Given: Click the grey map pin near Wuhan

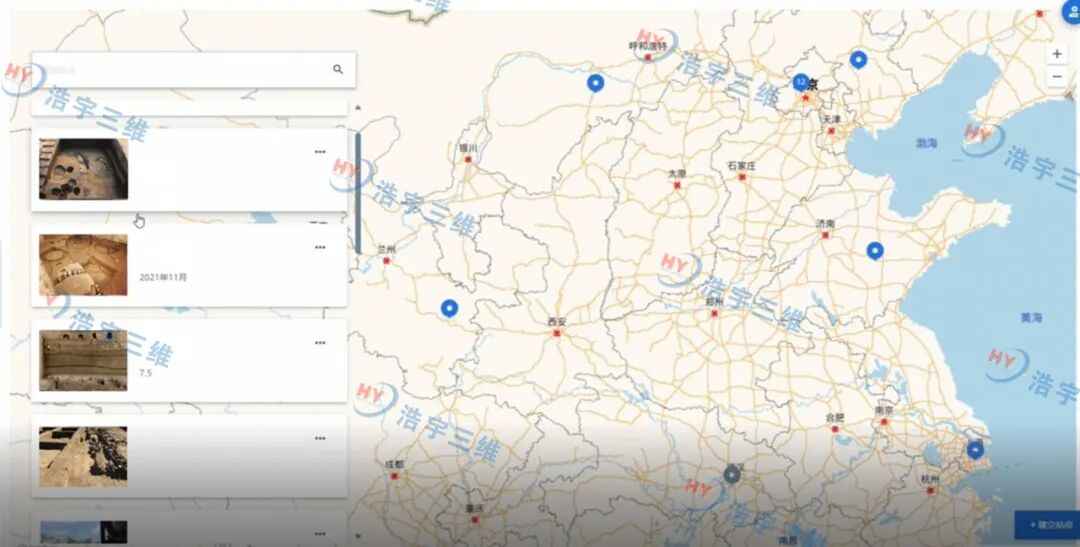Looking at the screenshot, I should point(732,474).
